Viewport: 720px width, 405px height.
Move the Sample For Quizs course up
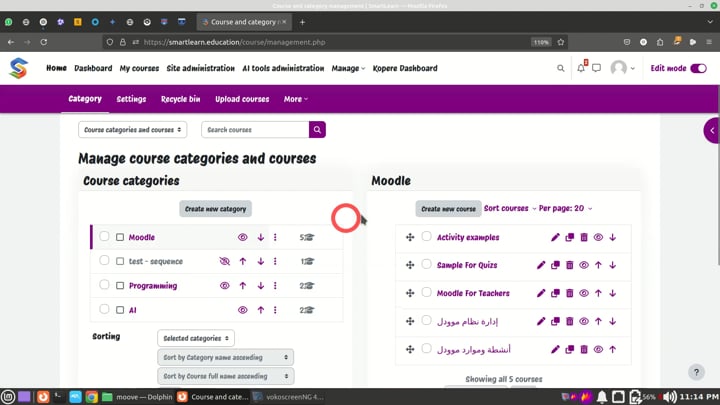[598, 265]
